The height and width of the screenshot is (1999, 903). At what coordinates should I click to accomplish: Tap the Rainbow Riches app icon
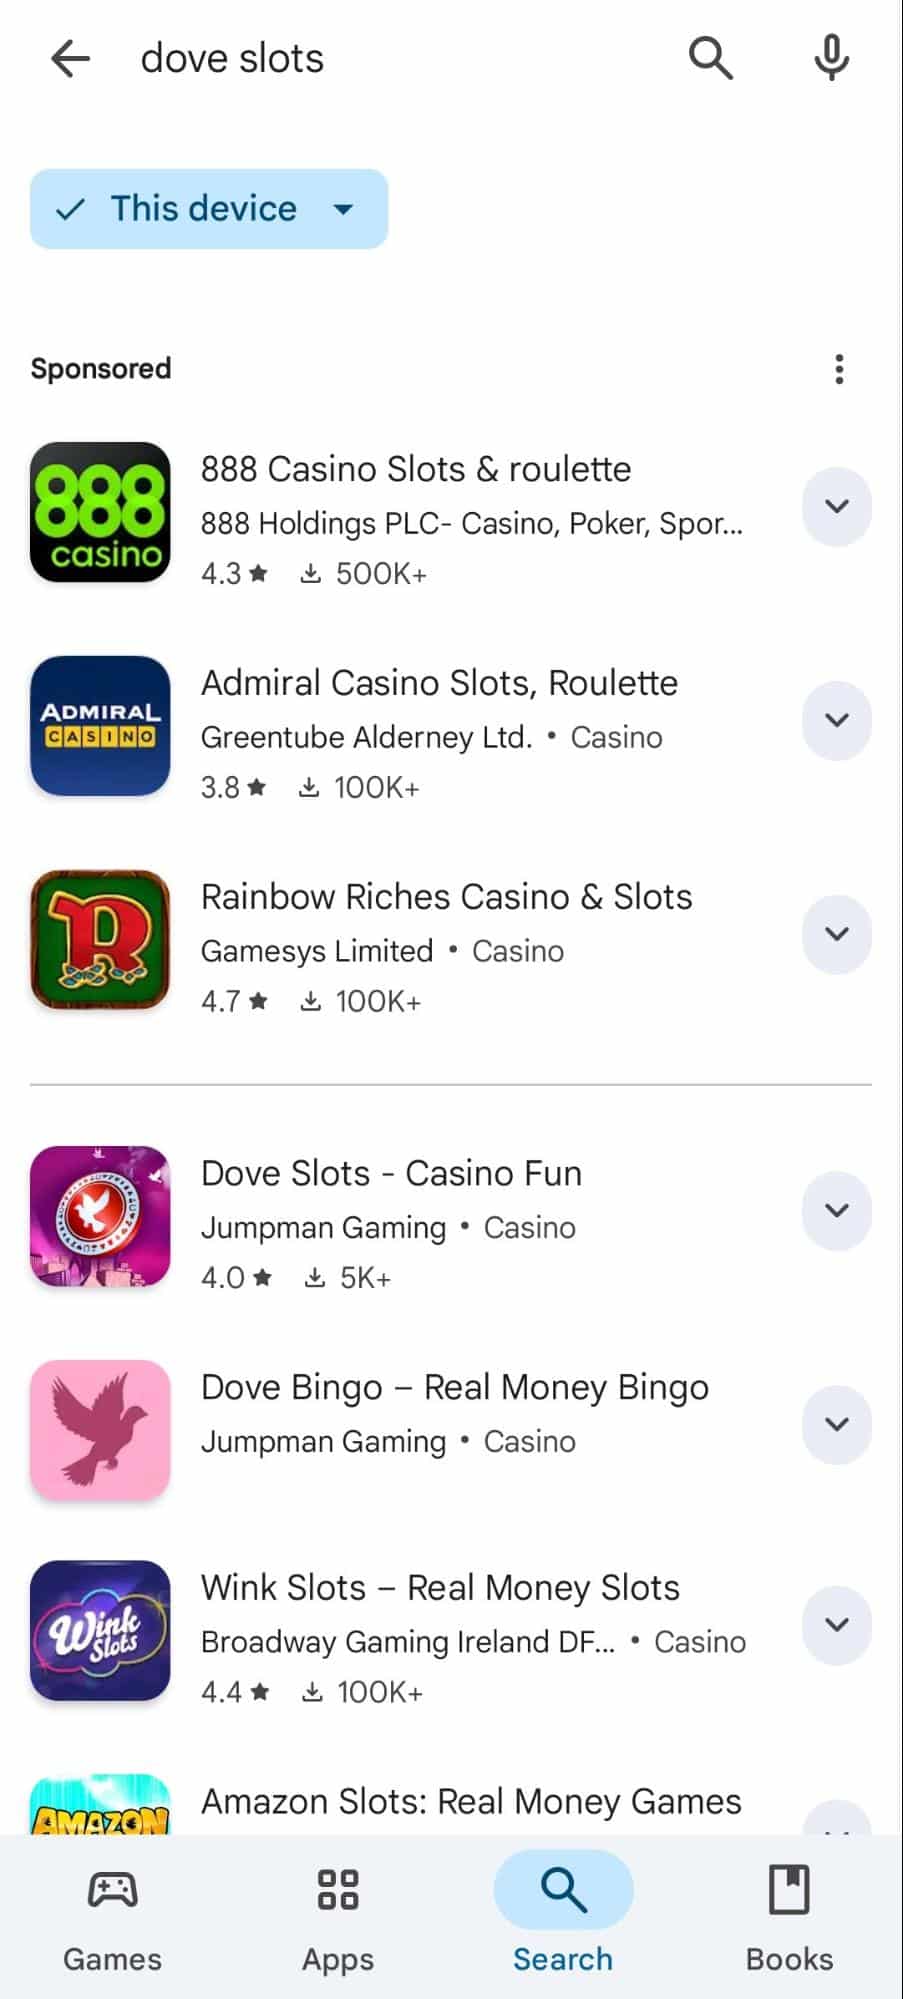coord(100,940)
